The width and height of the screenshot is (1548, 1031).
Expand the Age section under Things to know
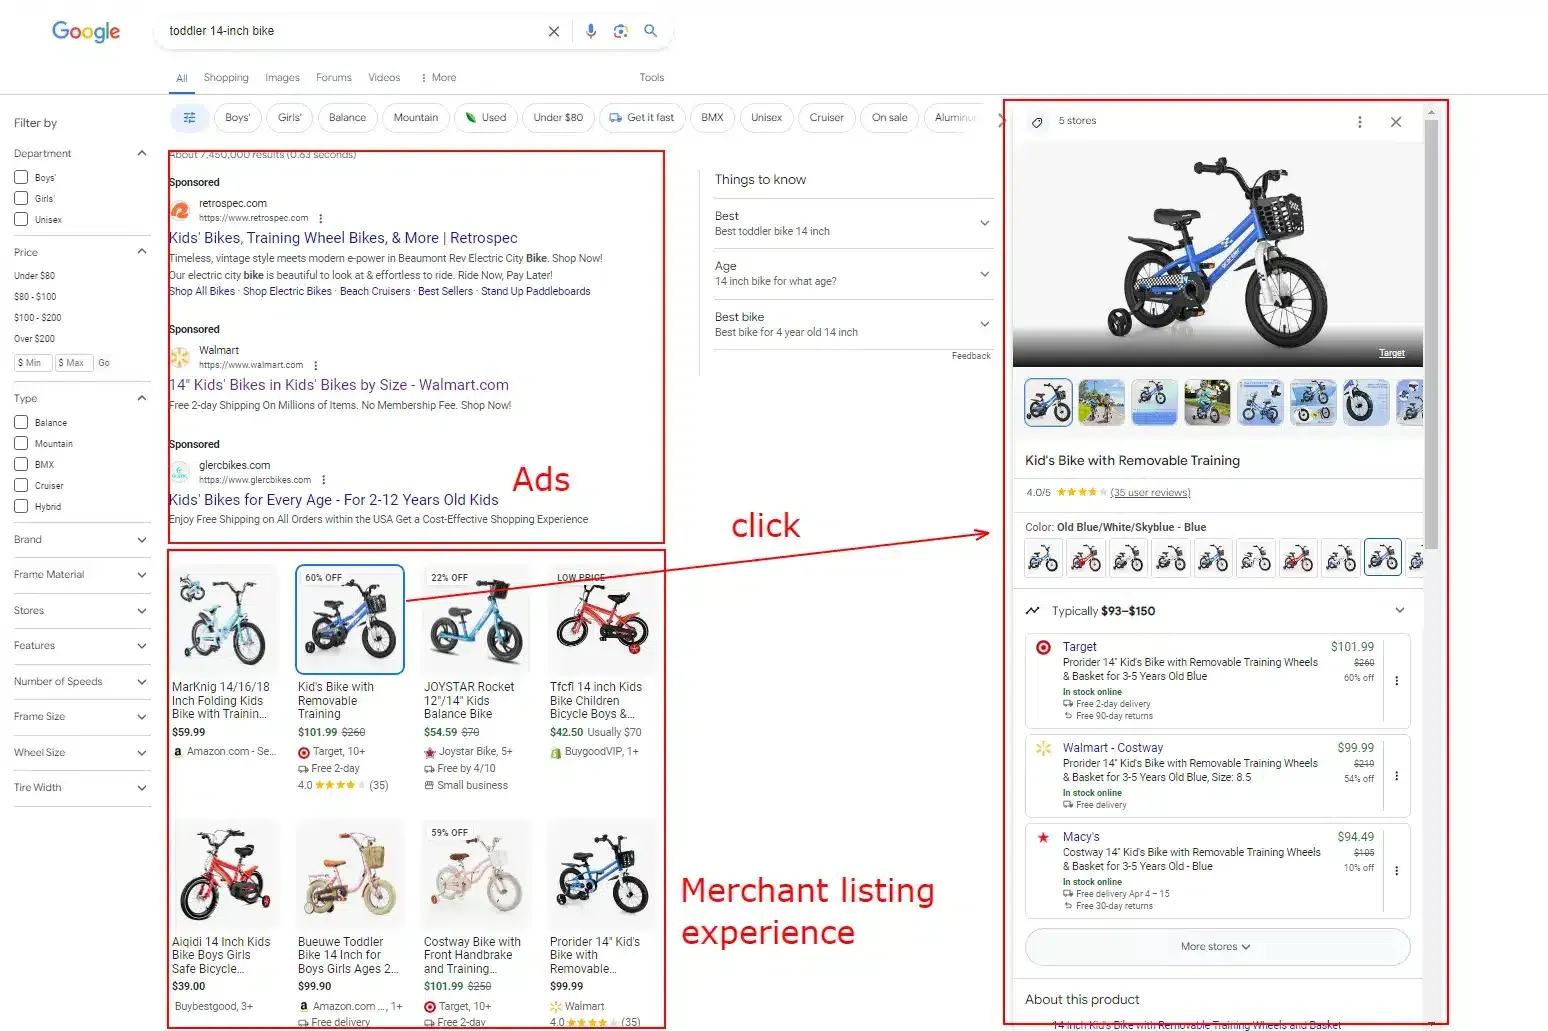point(985,274)
